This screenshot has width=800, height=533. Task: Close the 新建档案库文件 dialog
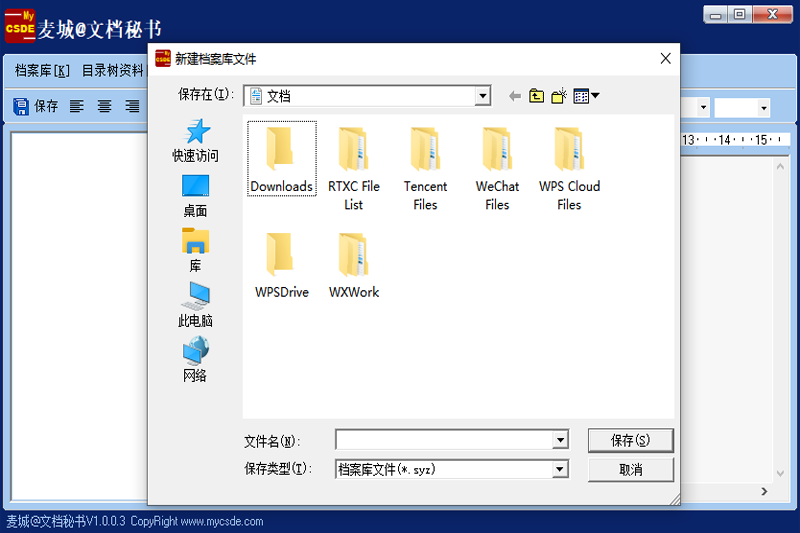click(x=665, y=59)
